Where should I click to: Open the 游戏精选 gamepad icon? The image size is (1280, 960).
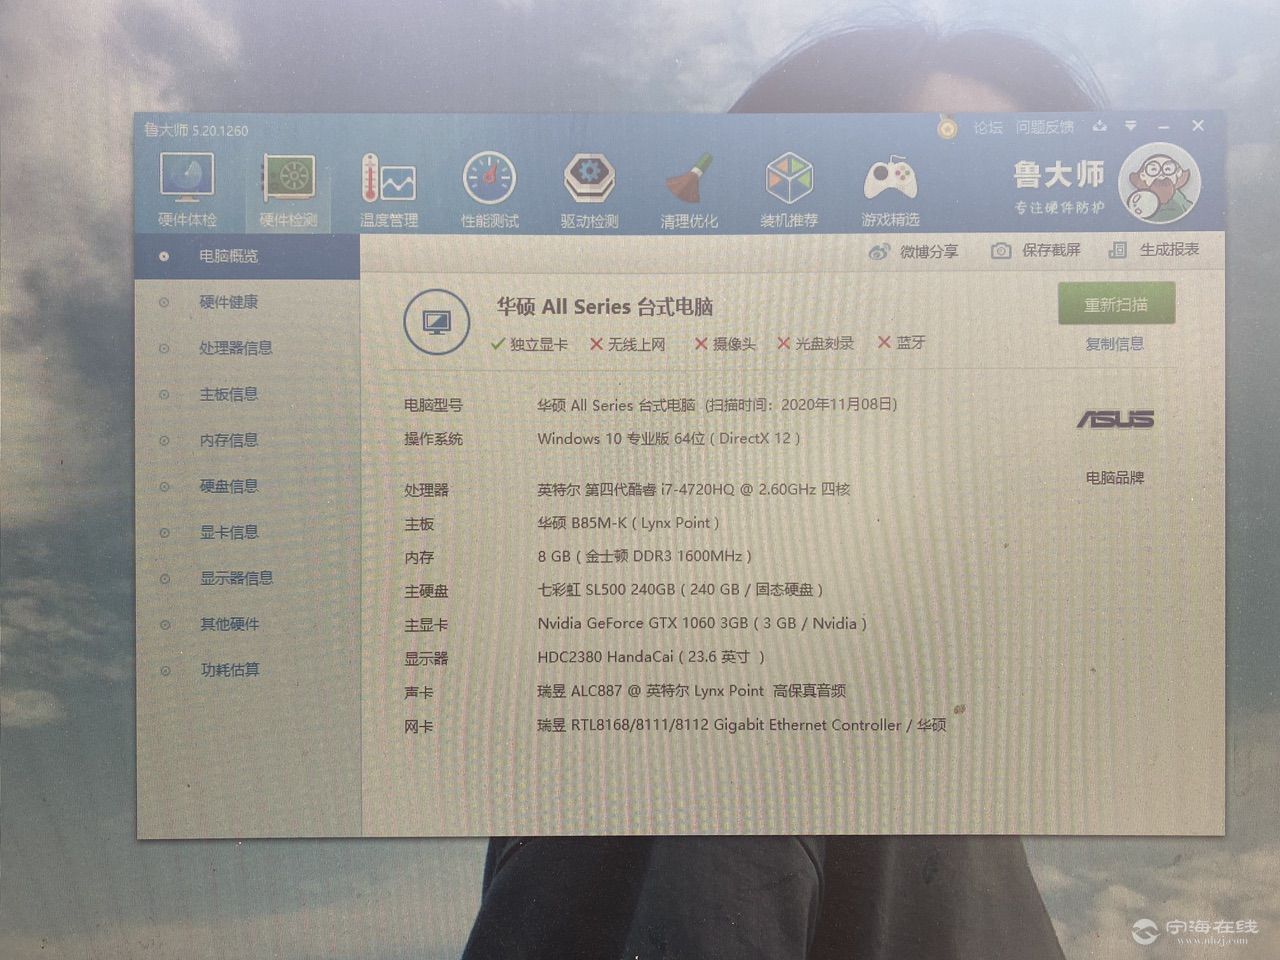890,189
